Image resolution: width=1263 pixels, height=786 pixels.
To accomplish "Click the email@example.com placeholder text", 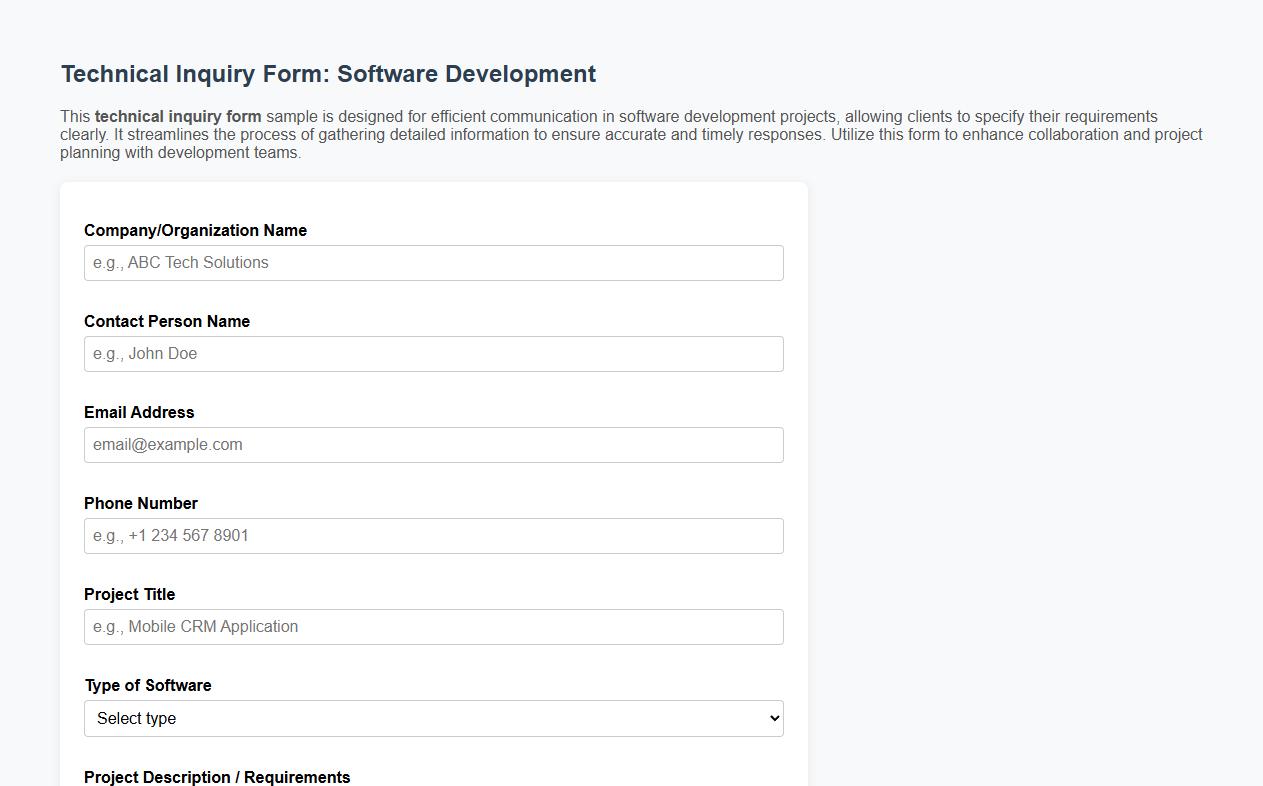I will click(167, 444).
